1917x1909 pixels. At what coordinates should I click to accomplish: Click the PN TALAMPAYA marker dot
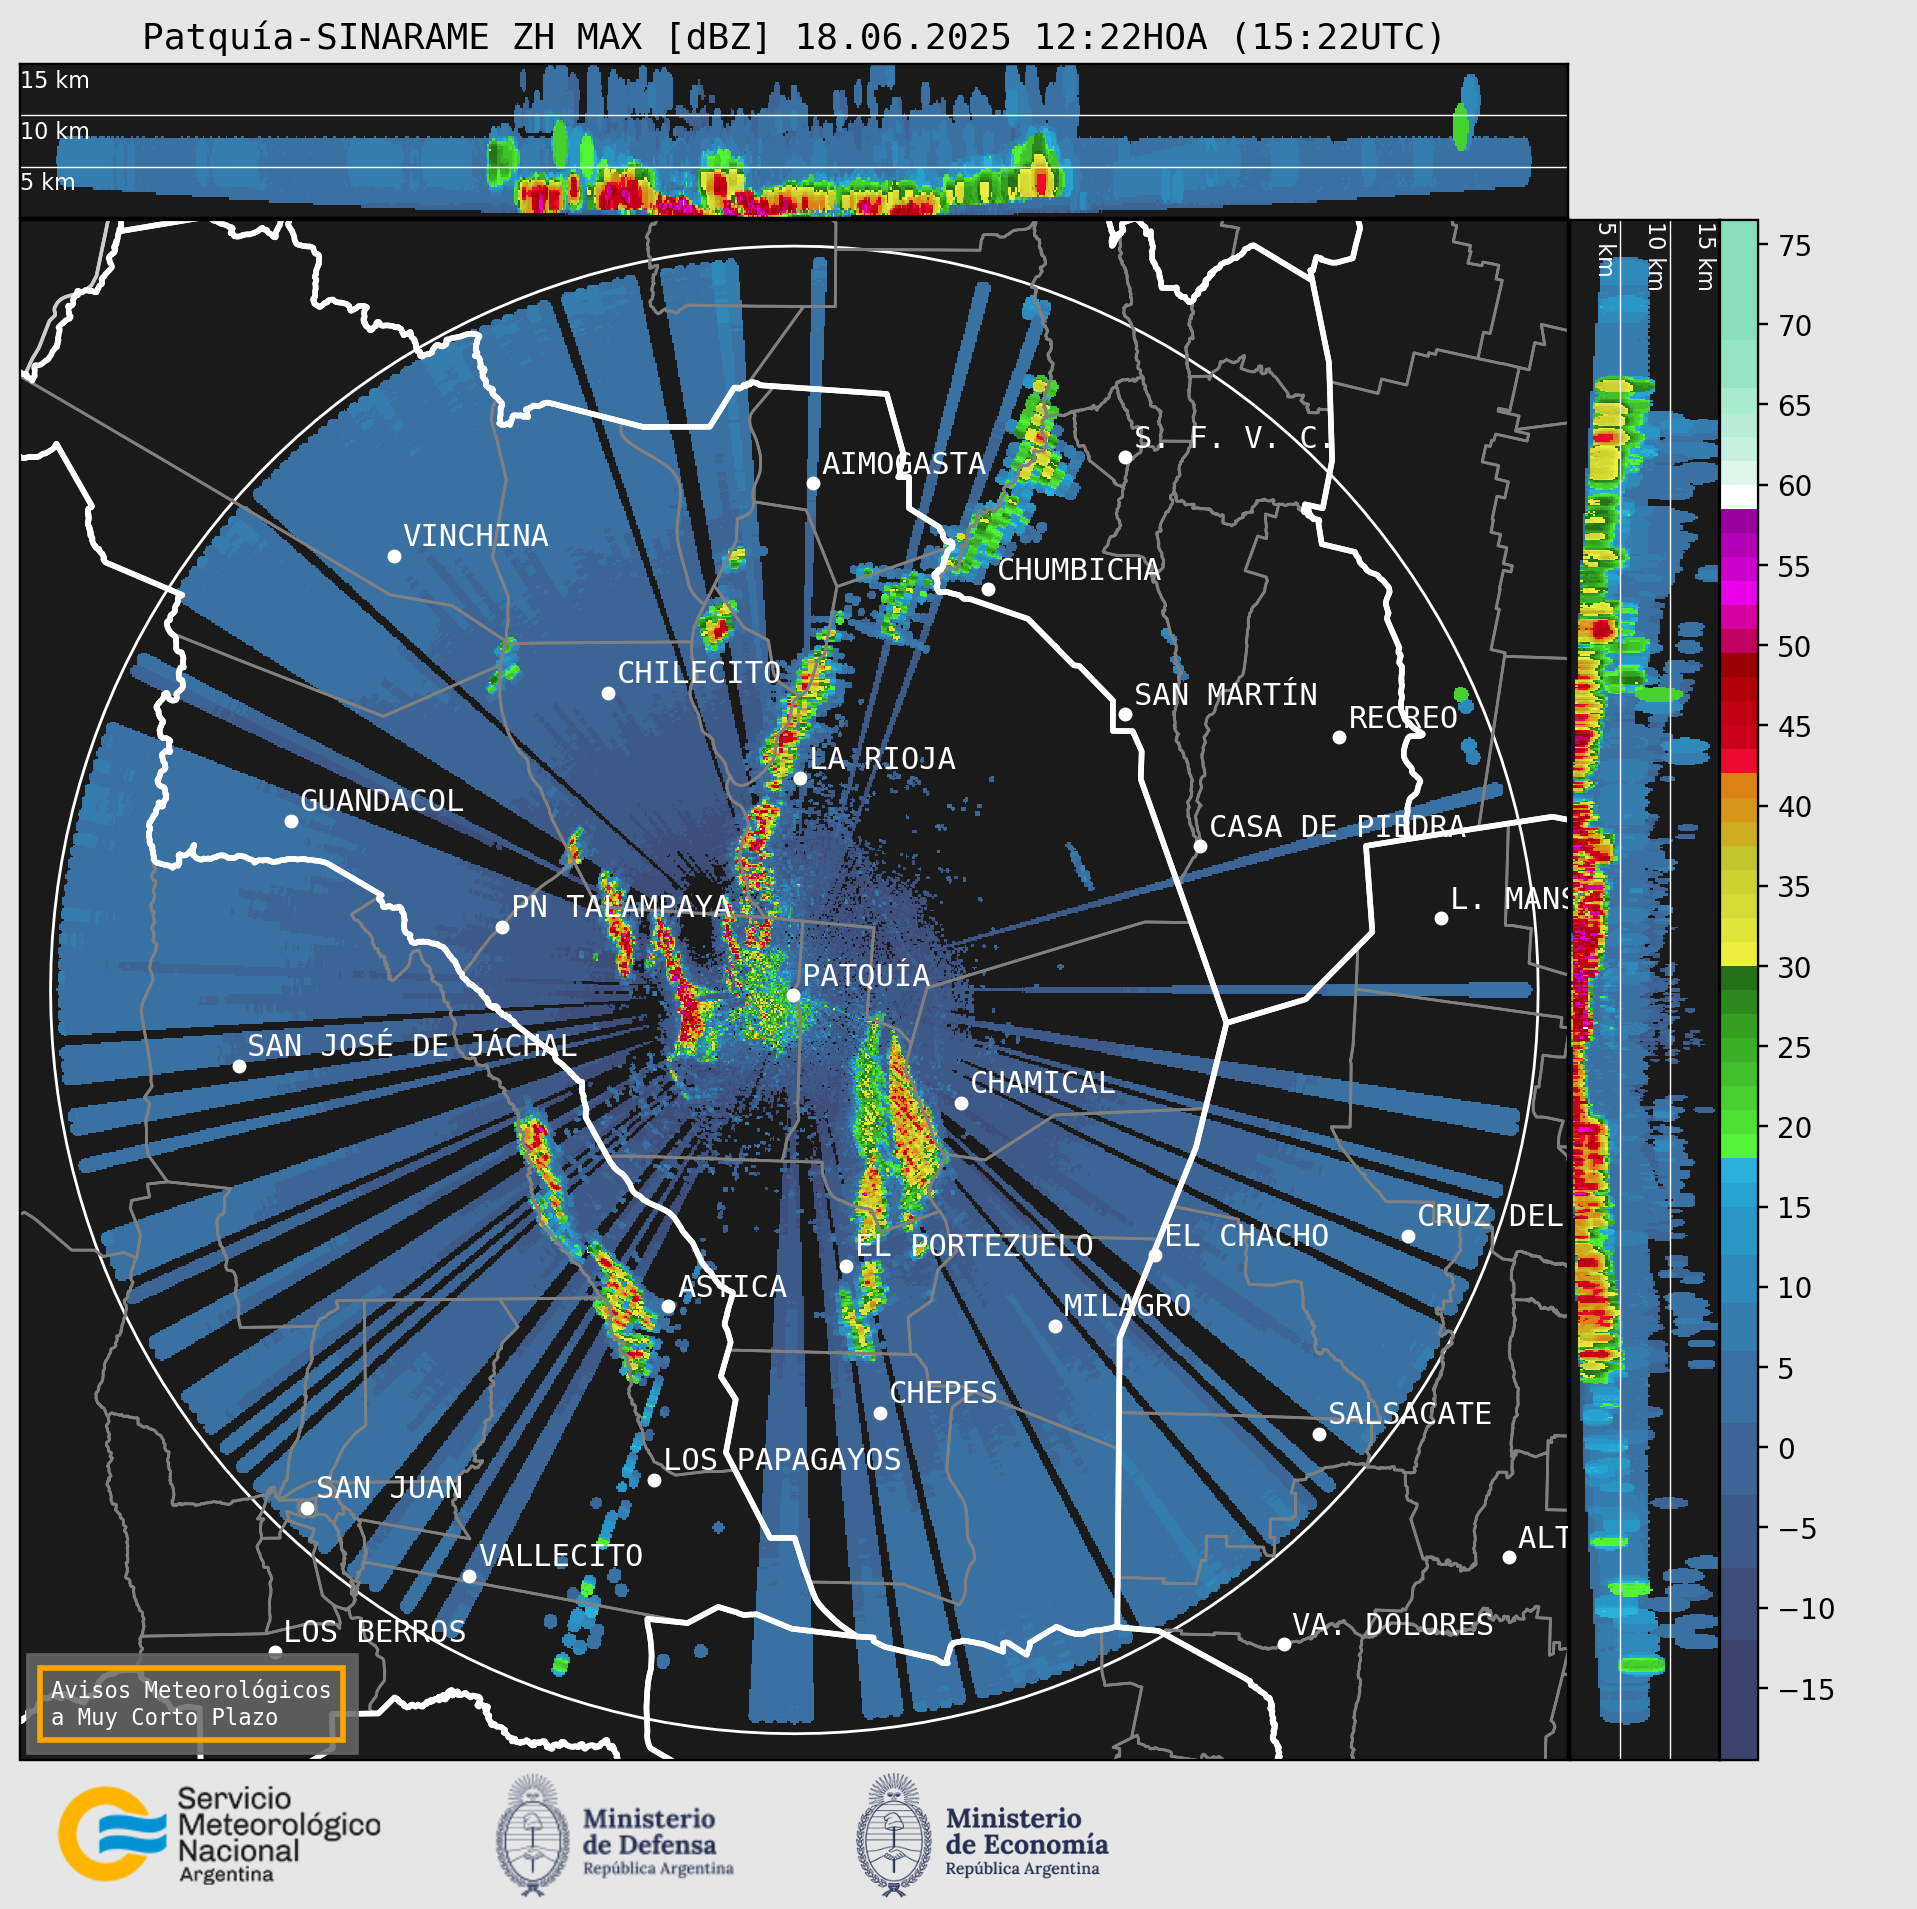(502, 927)
